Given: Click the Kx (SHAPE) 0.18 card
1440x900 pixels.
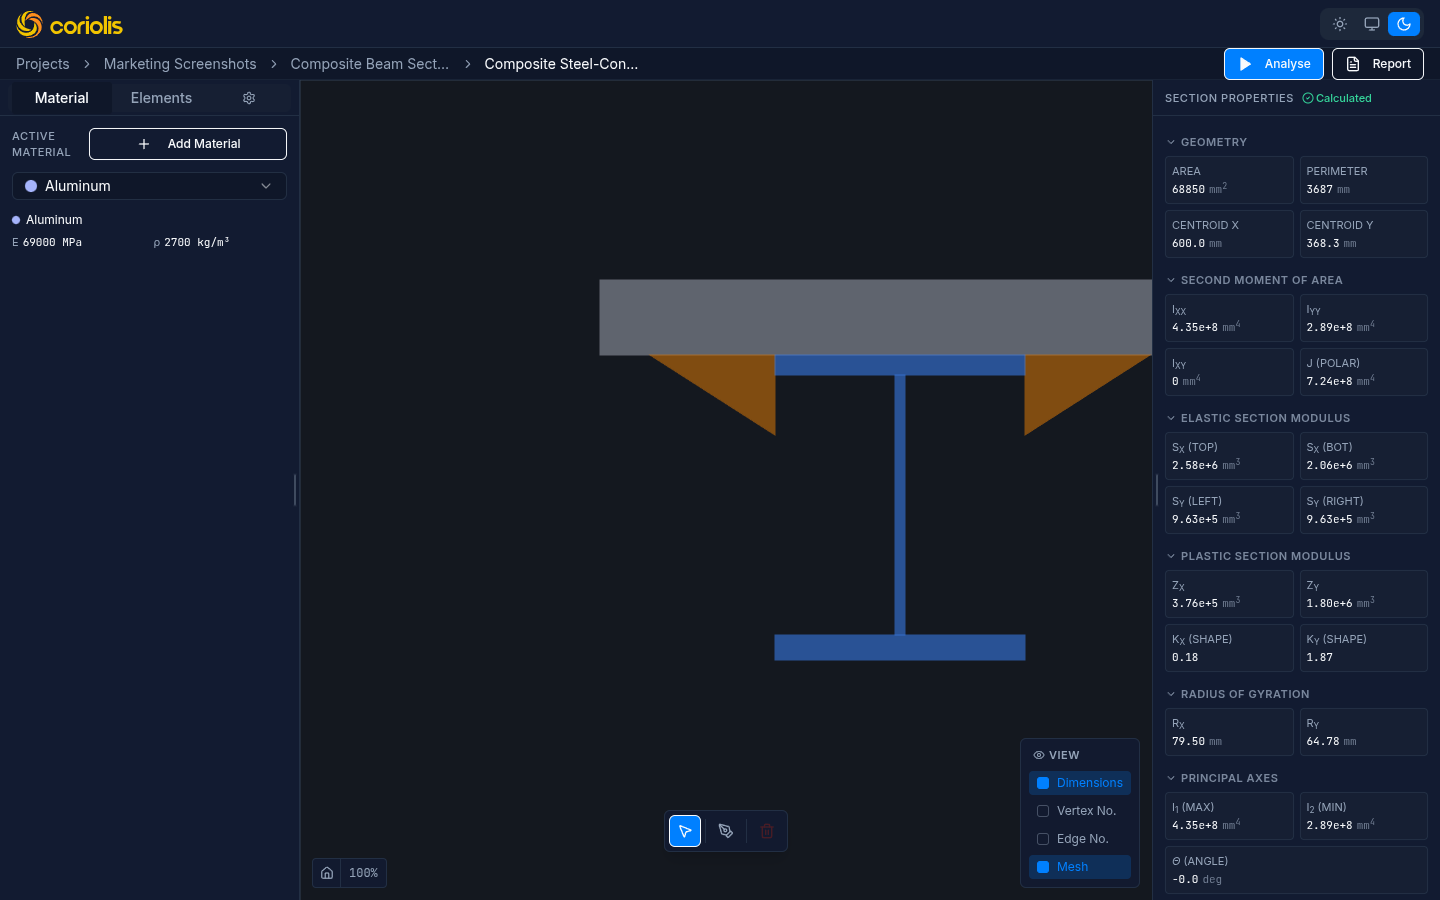Looking at the screenshot, I should tap(1229, 648).
